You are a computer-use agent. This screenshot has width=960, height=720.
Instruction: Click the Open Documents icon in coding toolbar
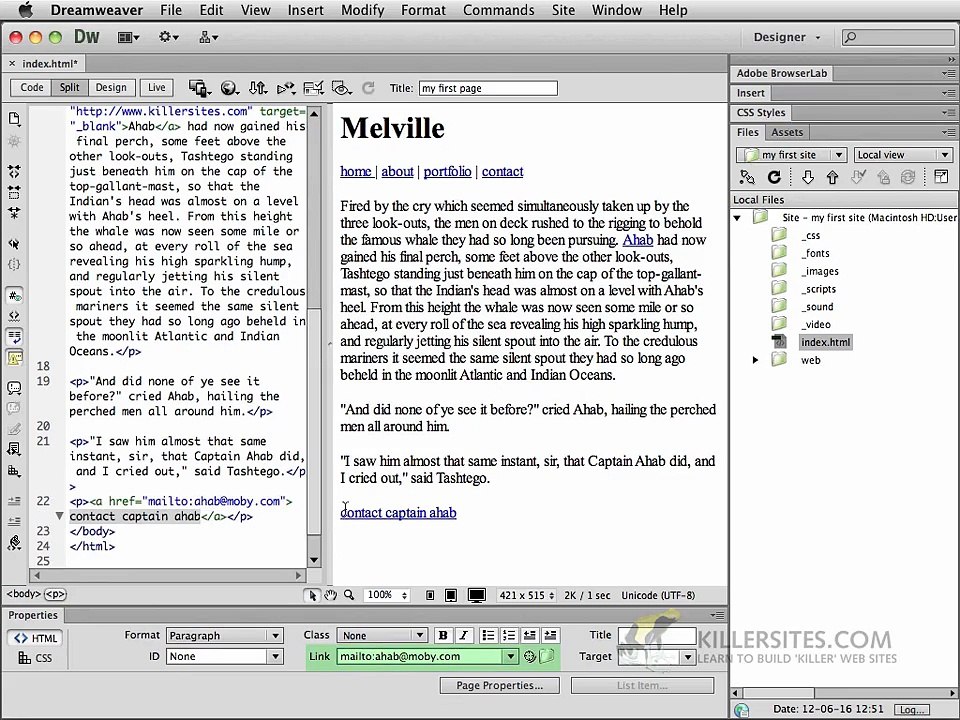click(x=14, y=119)
